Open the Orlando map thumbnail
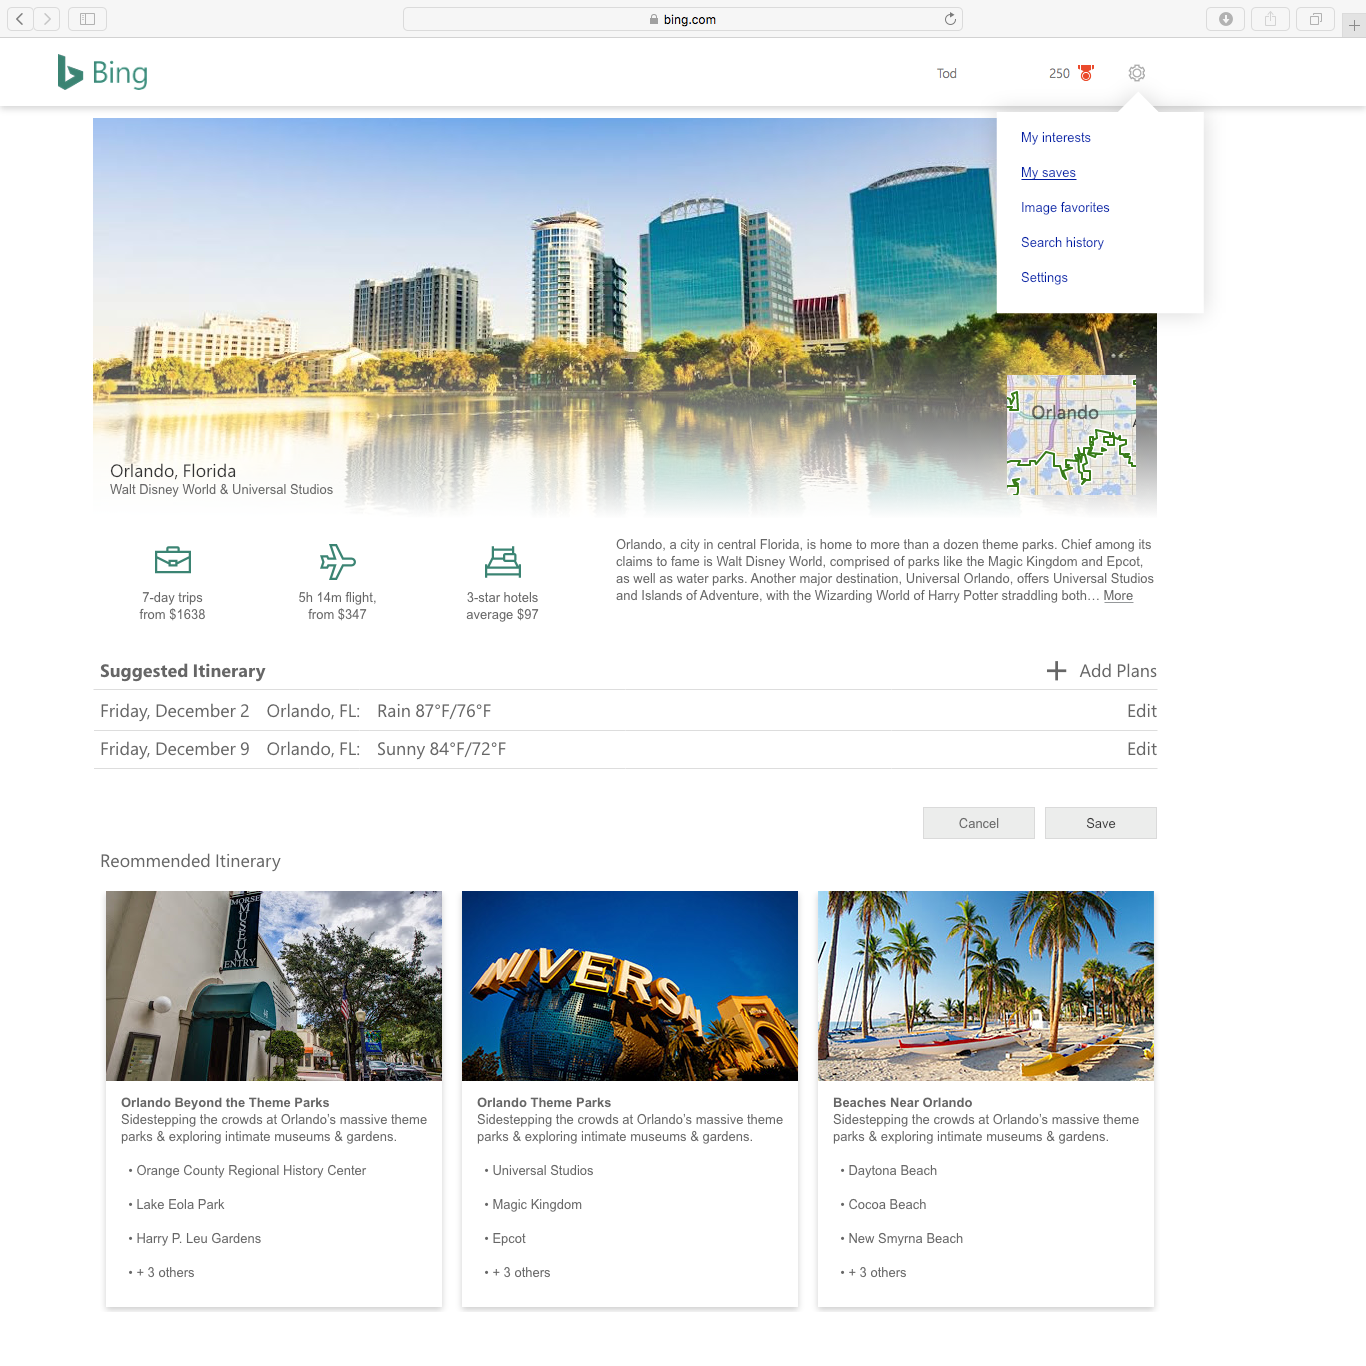 click(x=1071, y=435)
